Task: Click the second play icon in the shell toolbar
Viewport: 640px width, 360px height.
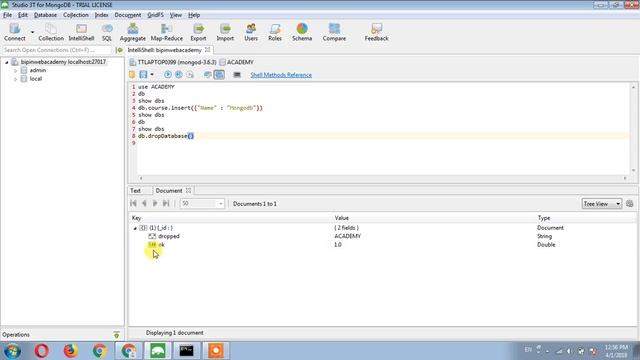Action: click(x=179, y=75)
